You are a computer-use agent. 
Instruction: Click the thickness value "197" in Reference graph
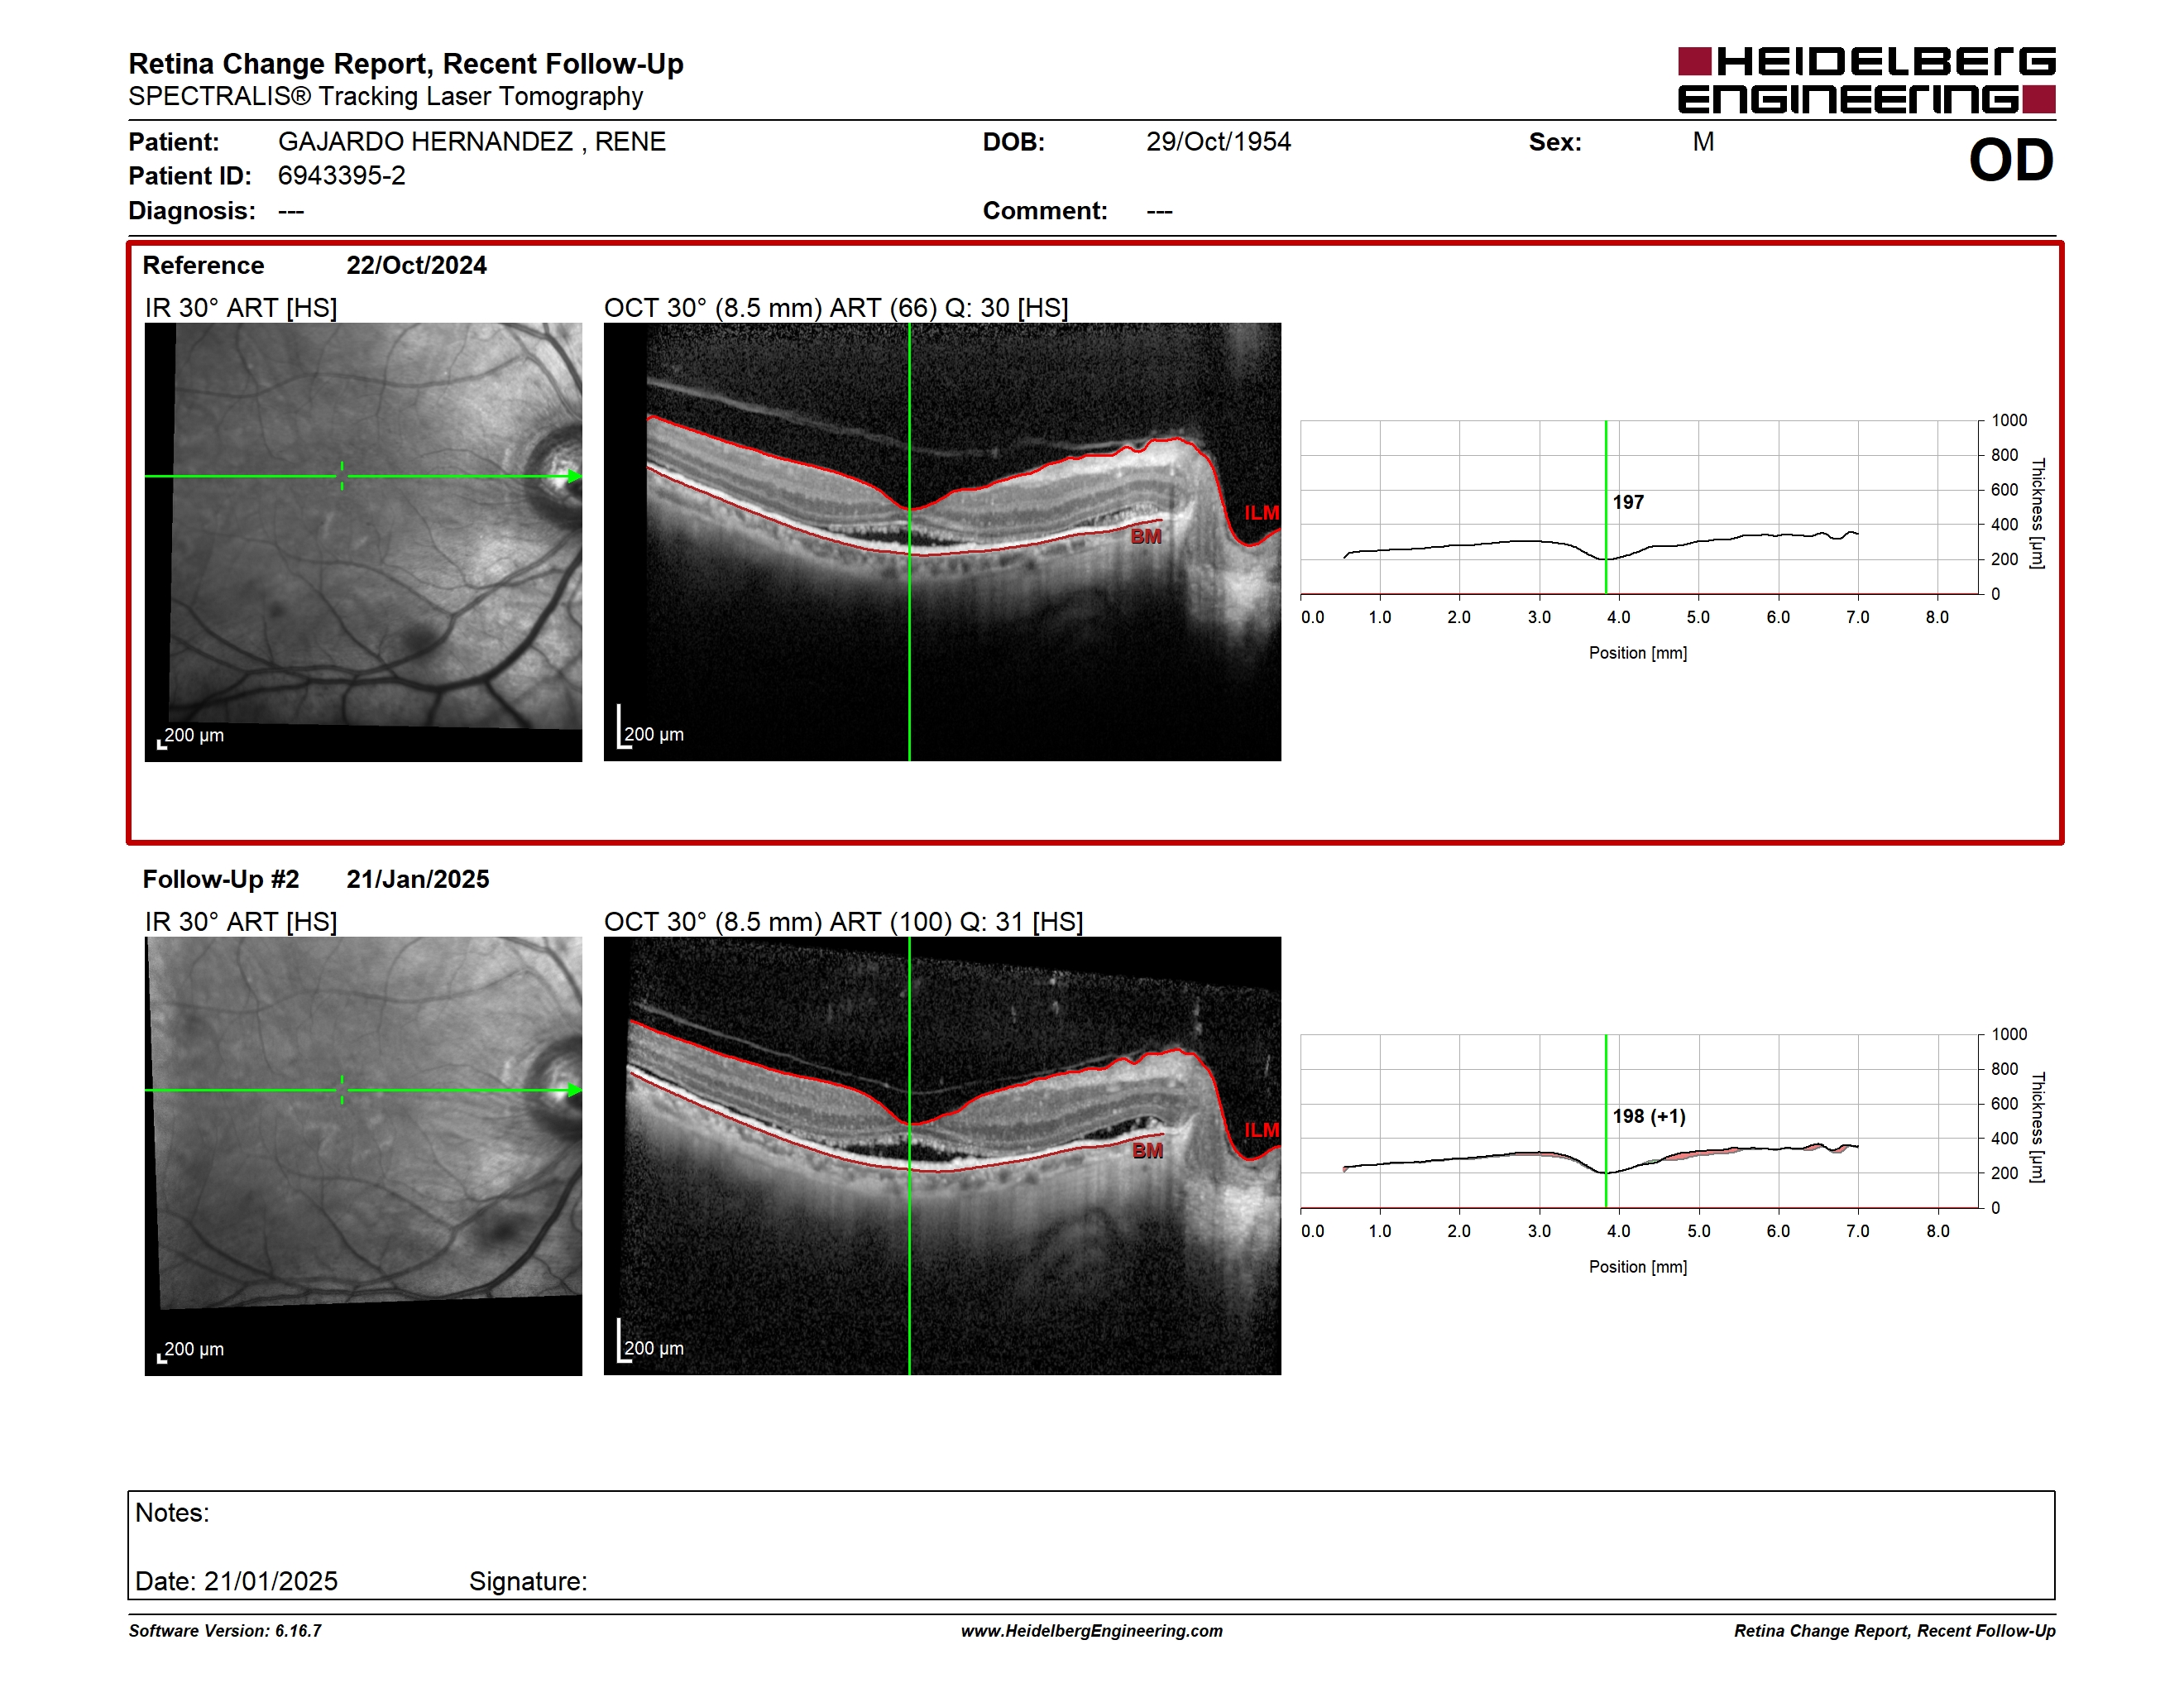pos(1628,502)
